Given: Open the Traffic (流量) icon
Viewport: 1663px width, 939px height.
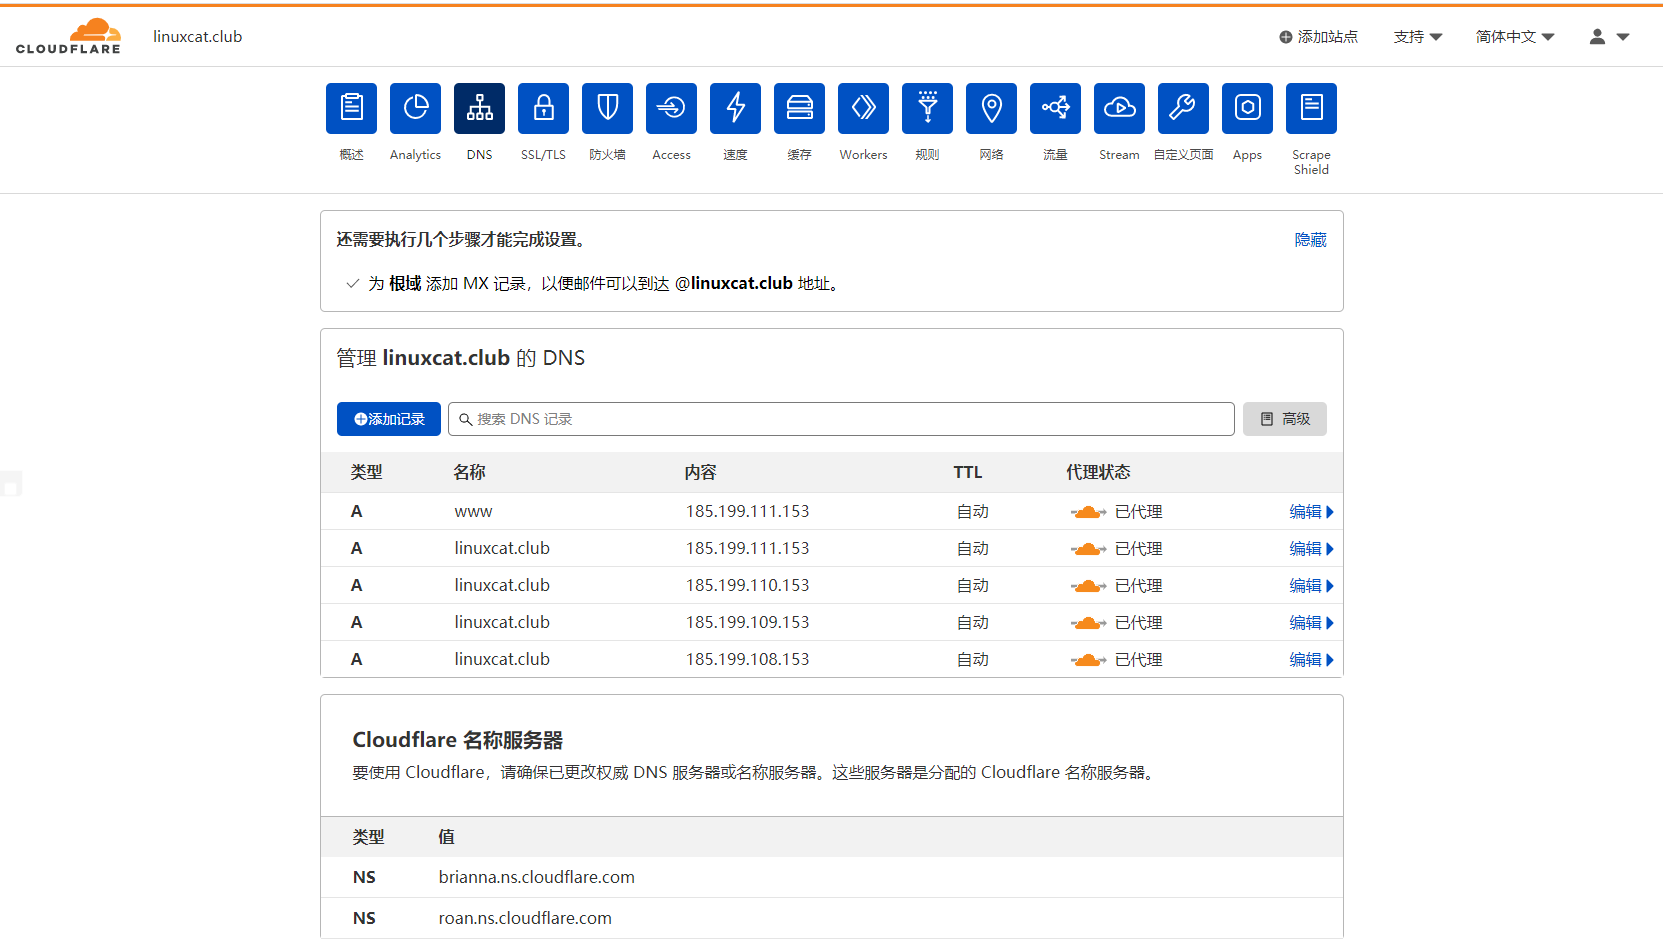Looking at the screenshot, I should tap(1055, 108).
